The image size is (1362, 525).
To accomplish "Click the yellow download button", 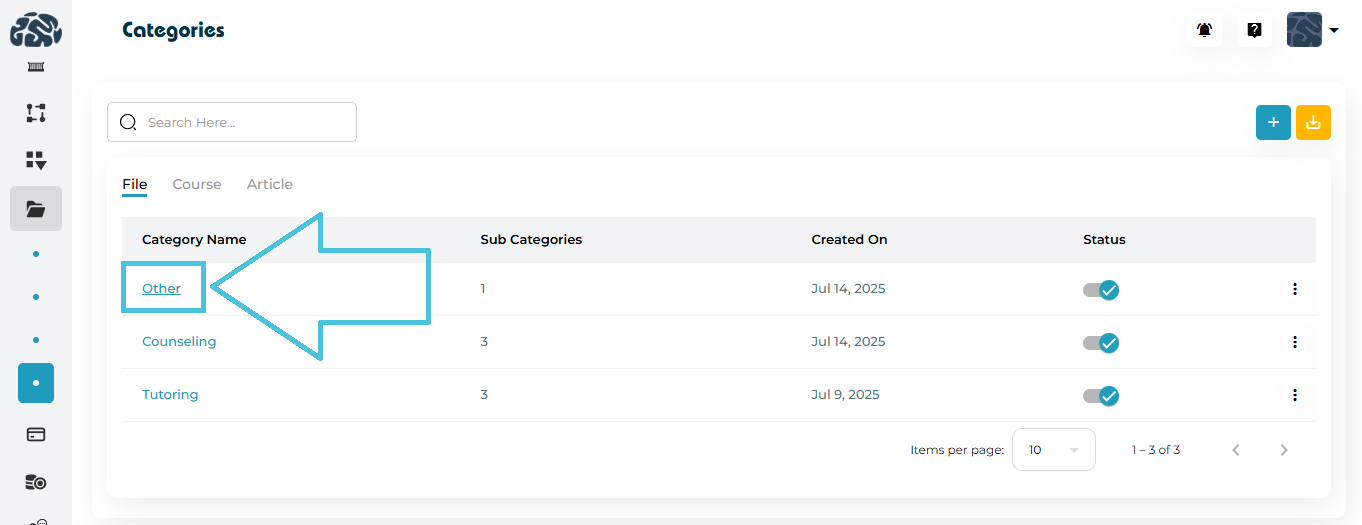I will [1313, 122].
